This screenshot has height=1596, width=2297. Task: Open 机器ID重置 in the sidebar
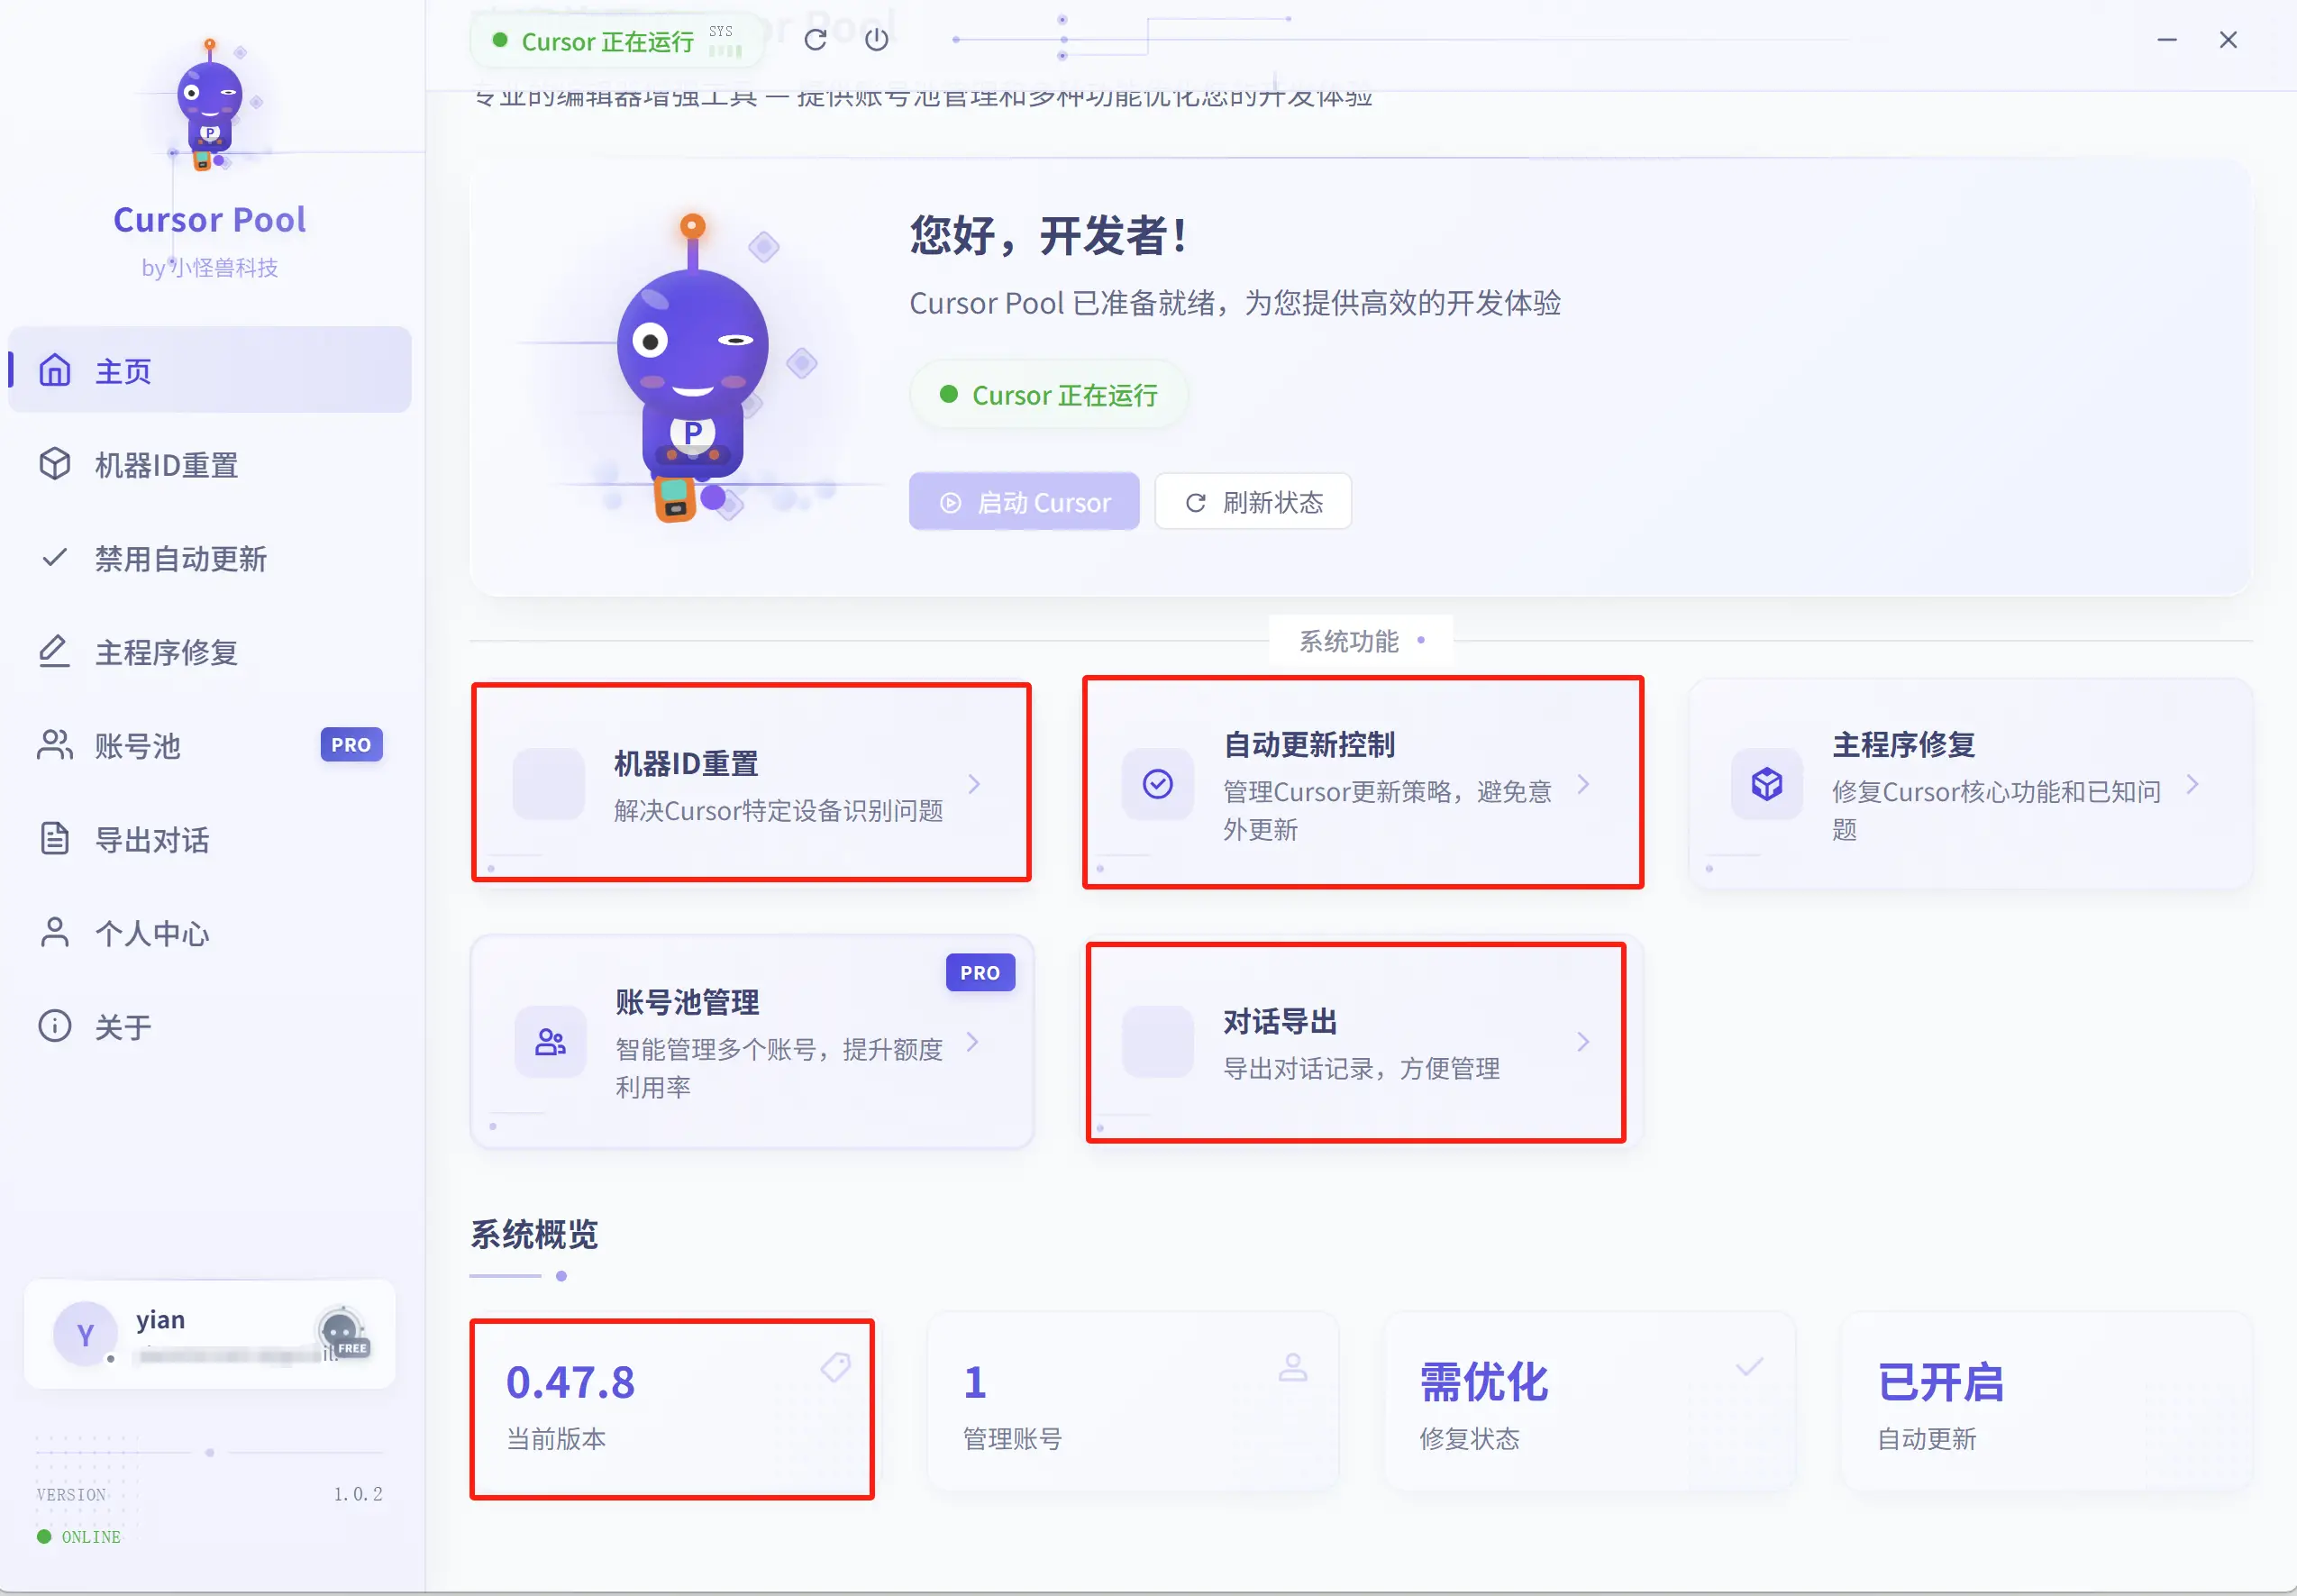tap(210, 464)
